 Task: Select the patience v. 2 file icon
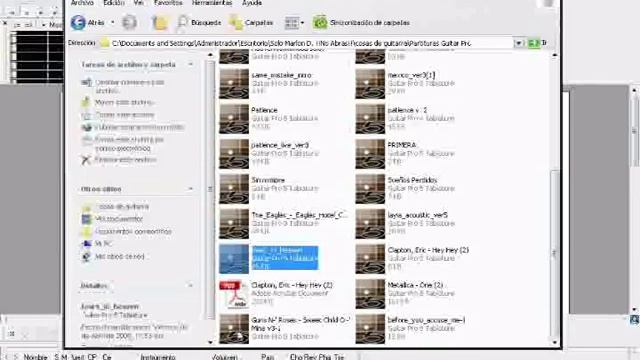tap(370, 119)
